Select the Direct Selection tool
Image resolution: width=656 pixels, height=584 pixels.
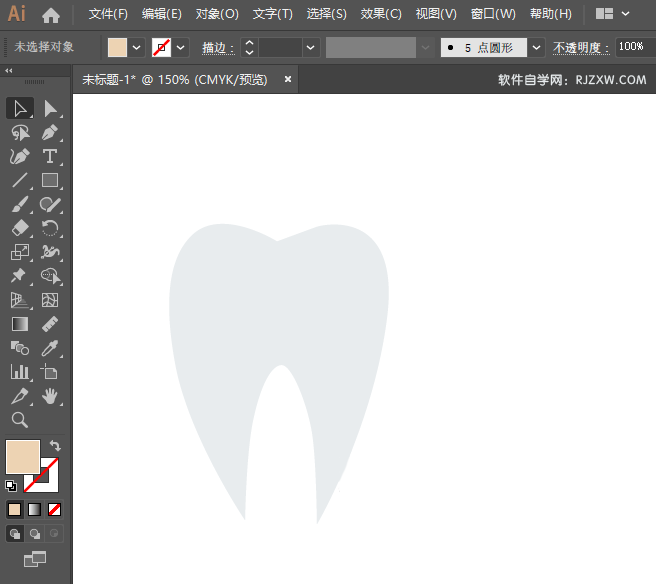coord(50,108)
